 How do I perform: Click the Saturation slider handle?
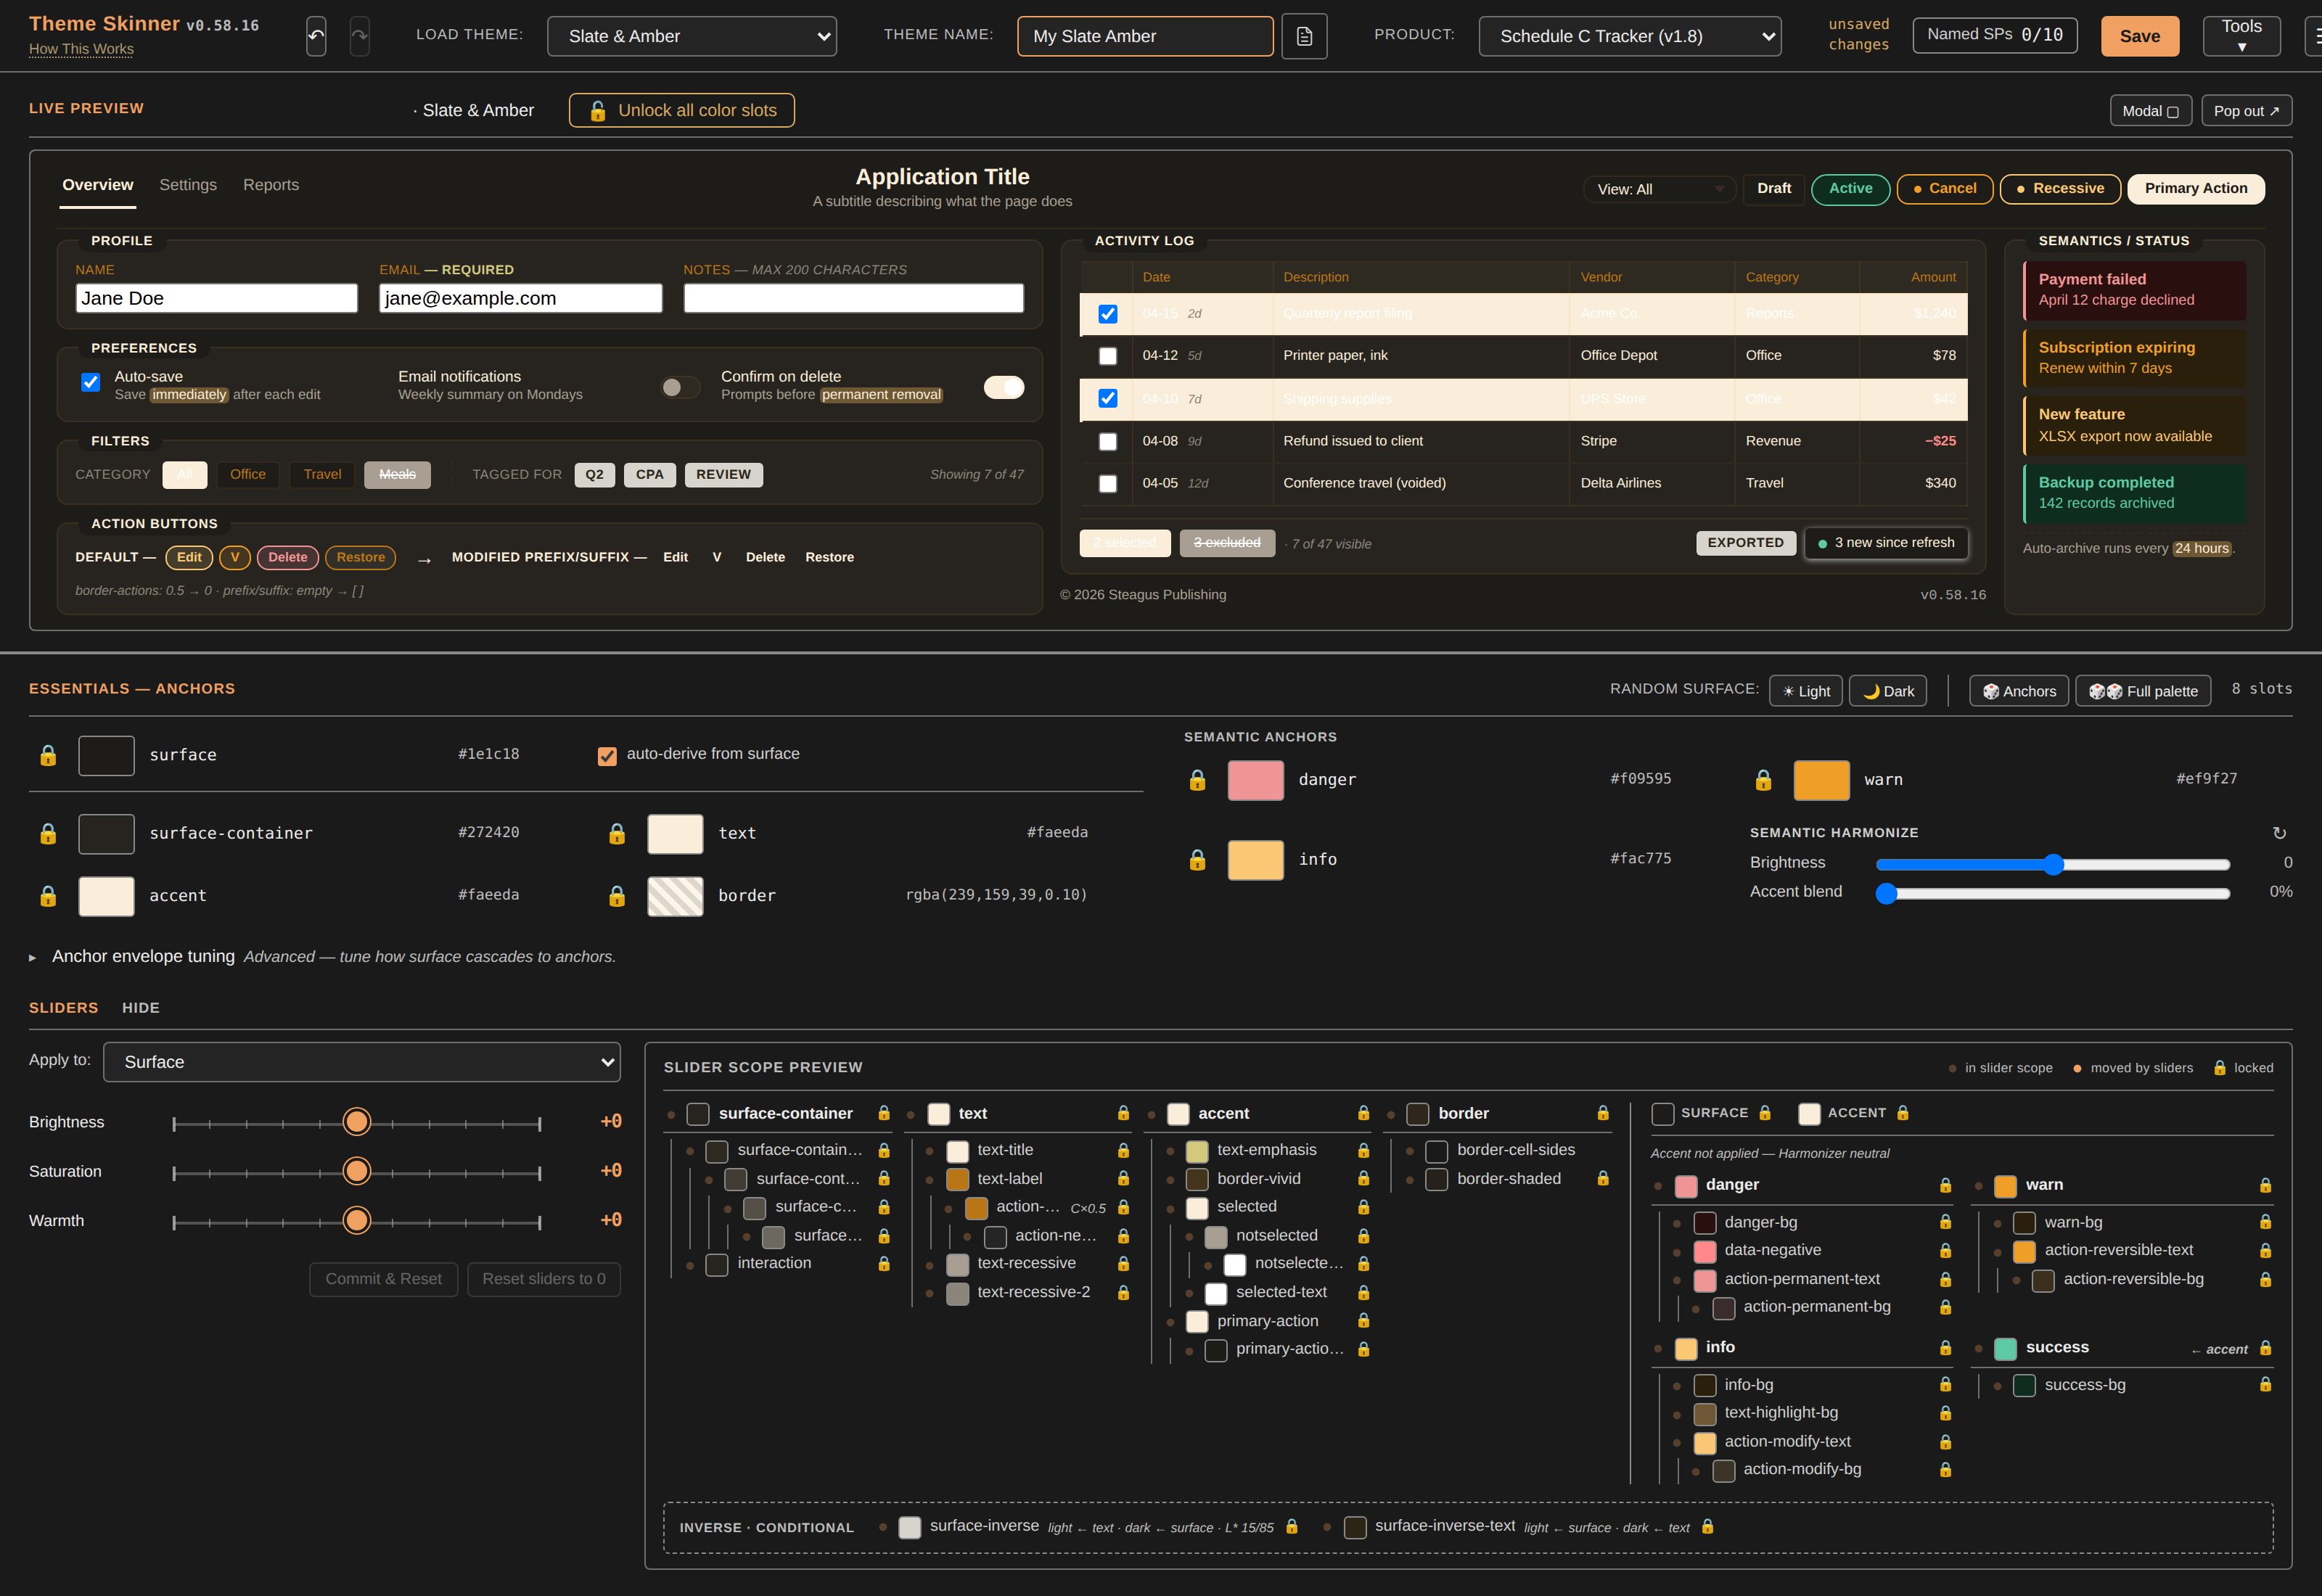click(x=356, y=1171)
